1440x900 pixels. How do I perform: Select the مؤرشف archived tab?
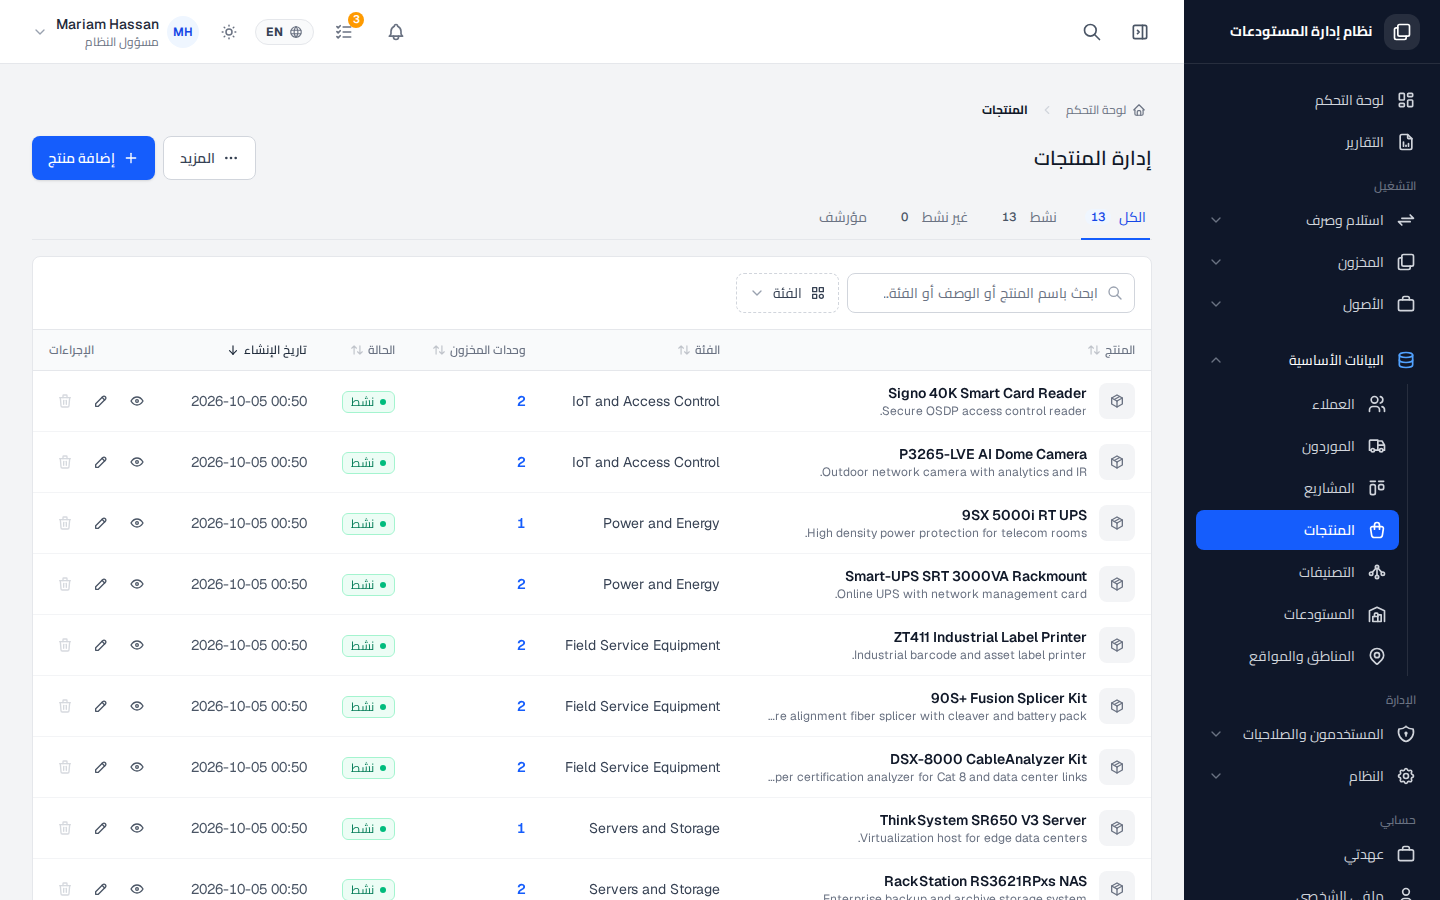click(843, 217)
